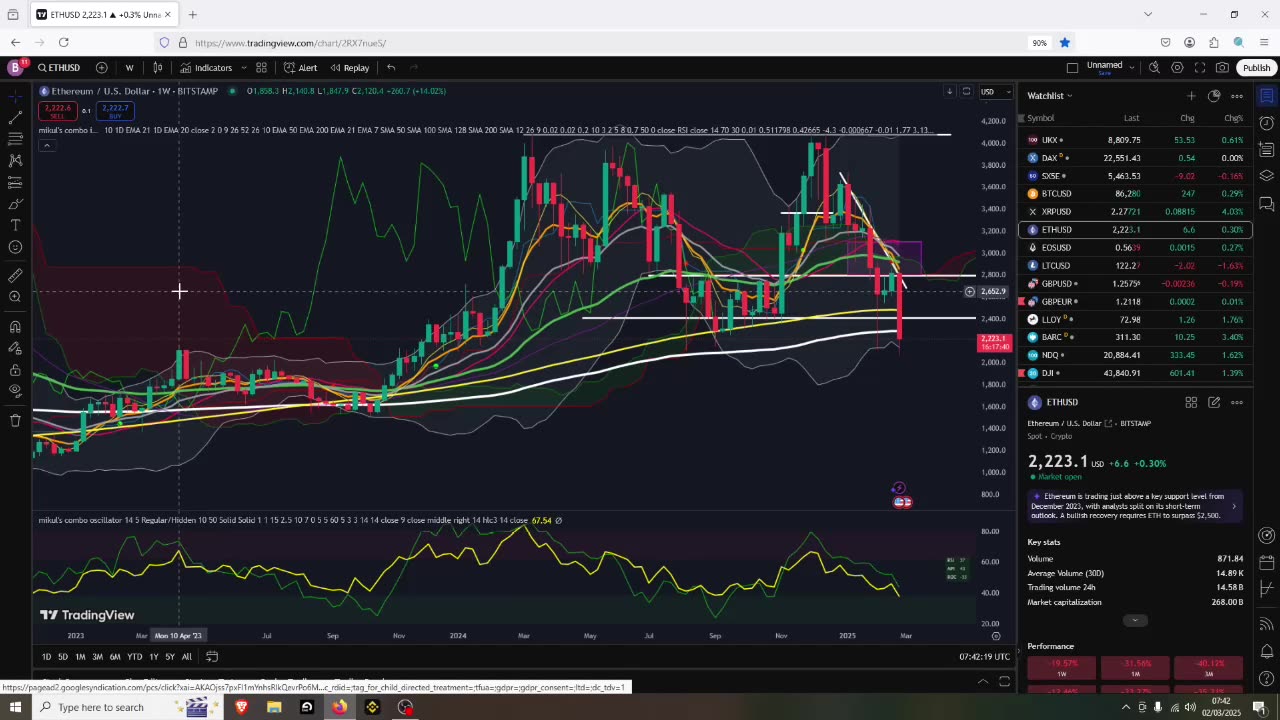The width and height of the screenshot is (1280, 720).
Task: Select BTCUSD in the watchlist
Action: pyautogui.click(x=1135, y=194)
